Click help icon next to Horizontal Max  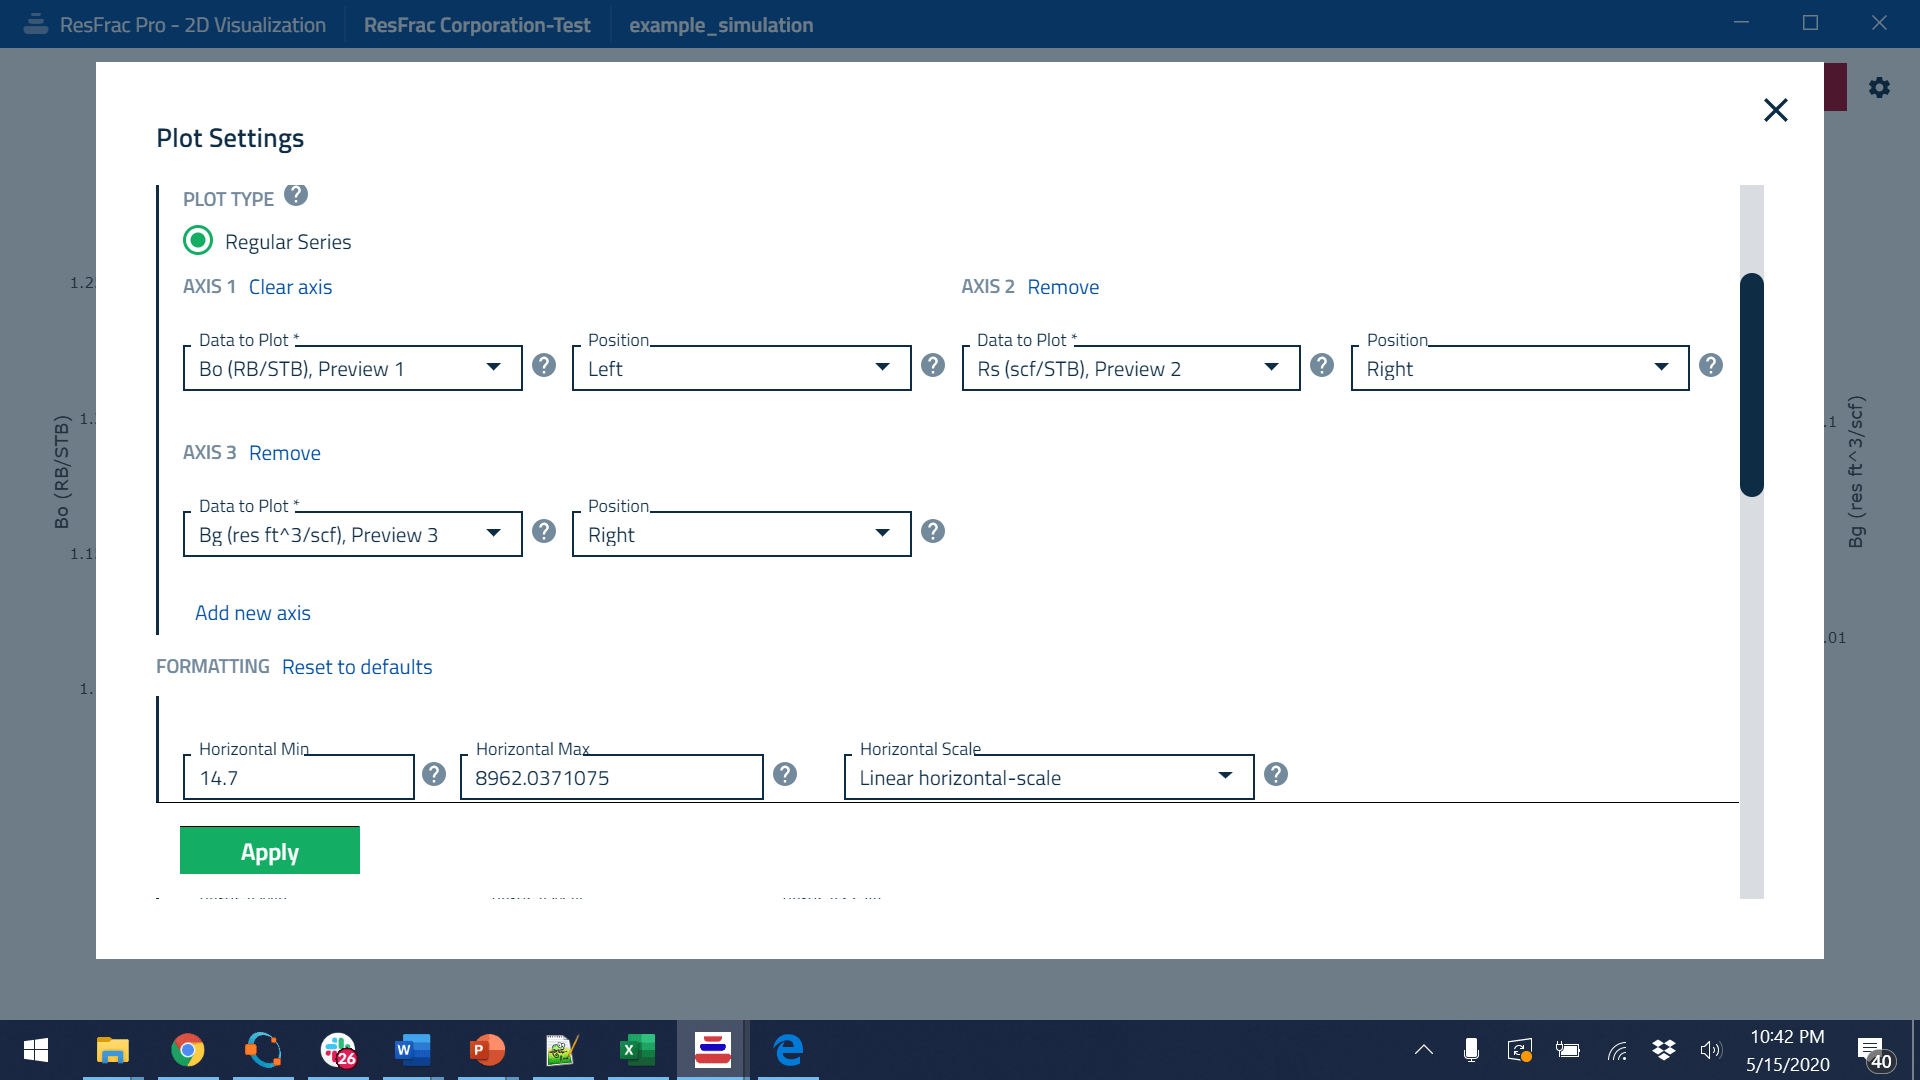[x=785, y=775]
